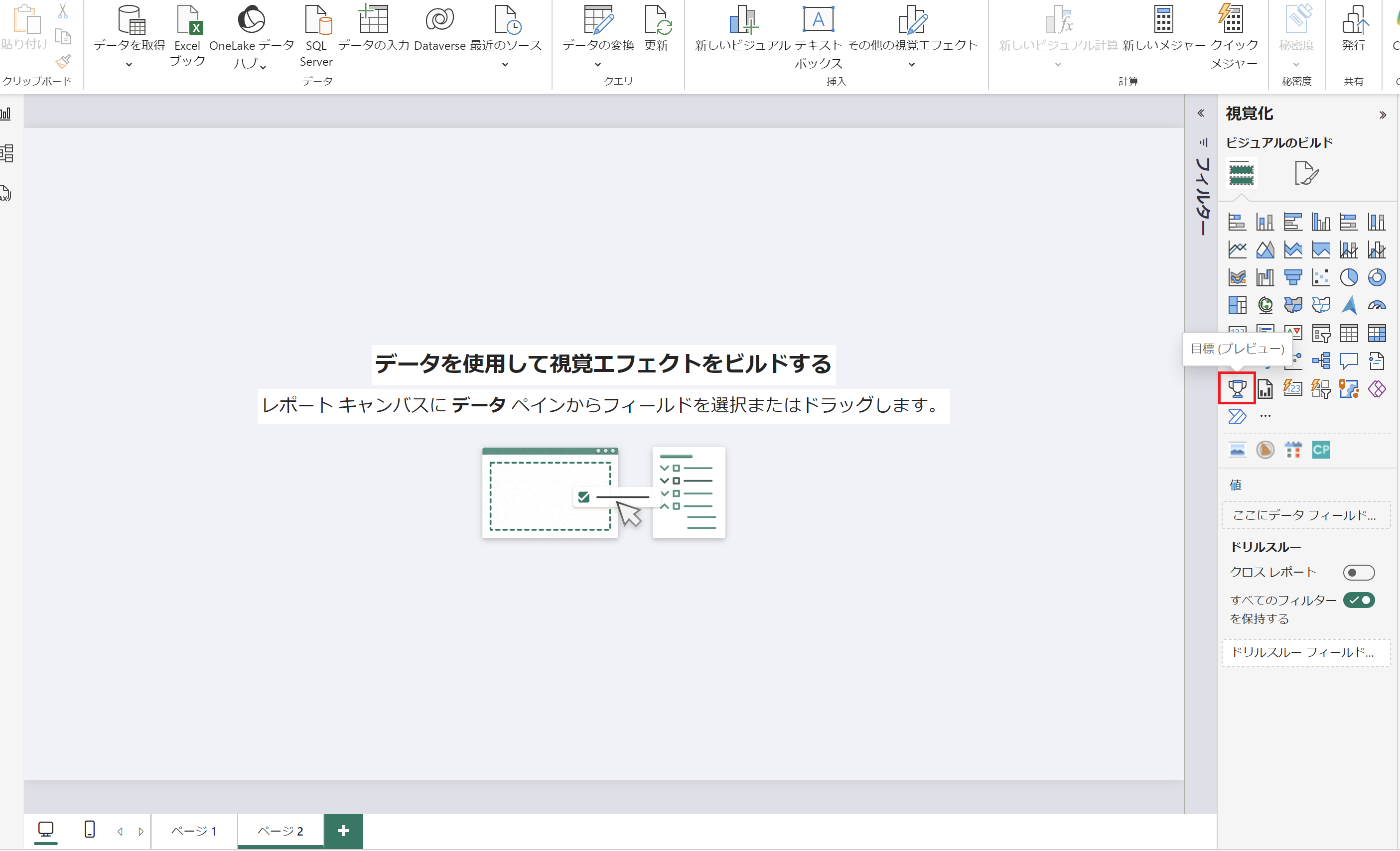Open the format visual tab
Image resolution: width=1400 pixels, height=851 pixels.
(x=1306, y=174)
